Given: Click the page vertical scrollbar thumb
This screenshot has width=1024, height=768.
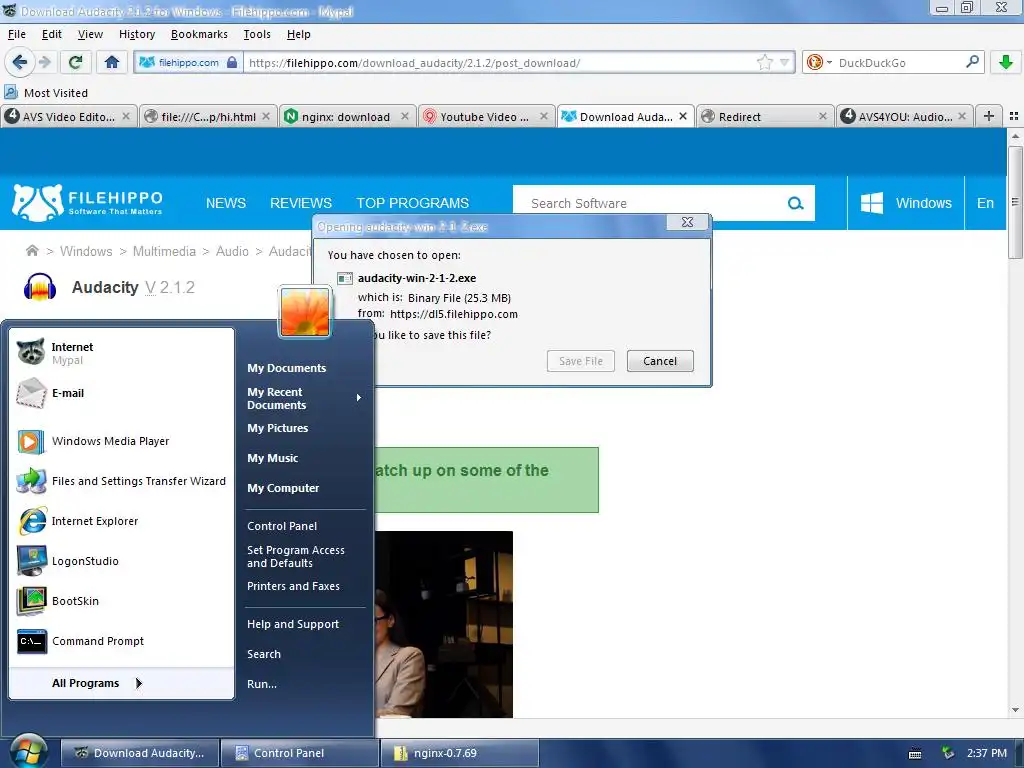Looking at the screenshot, I should pos(1014,202).
